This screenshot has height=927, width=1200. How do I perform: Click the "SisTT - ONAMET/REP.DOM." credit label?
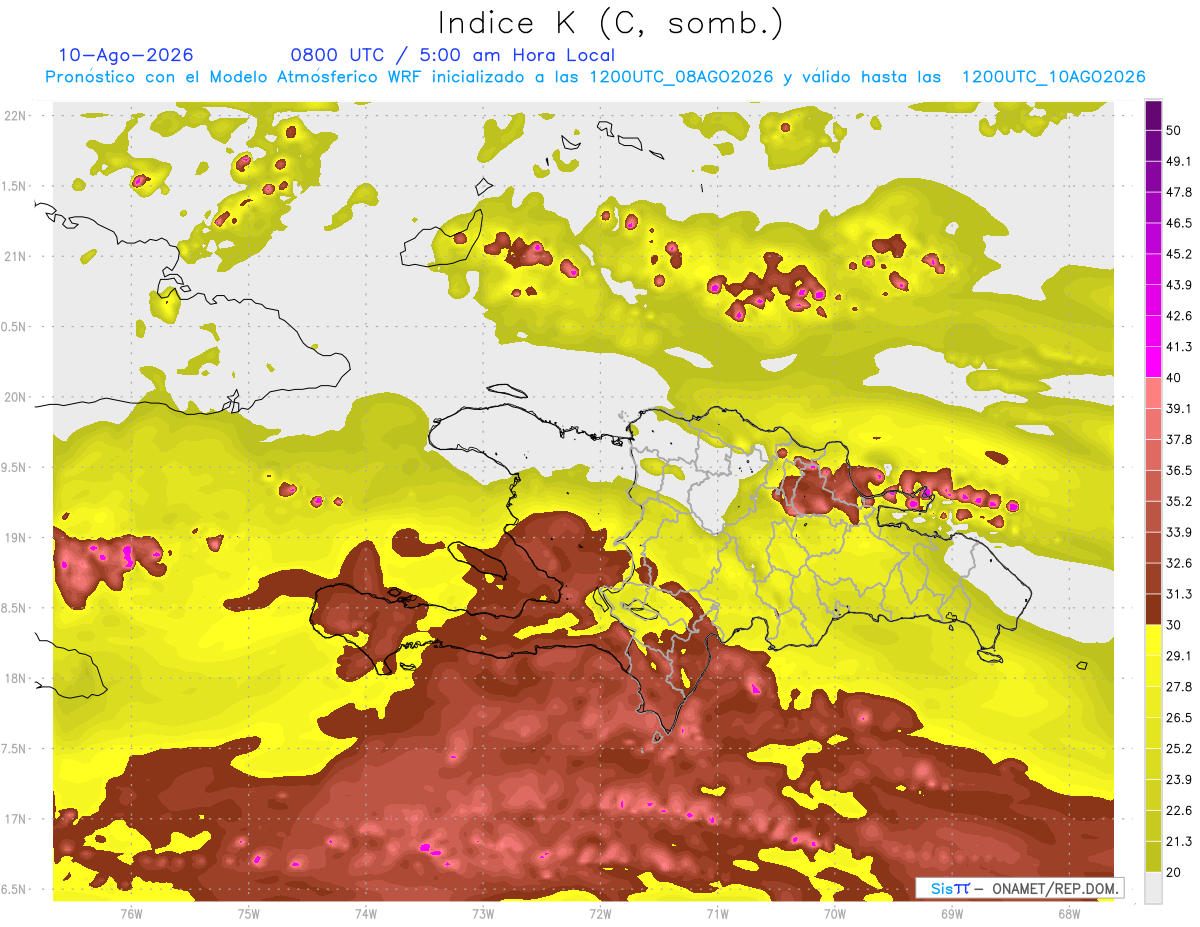[x=1020, y=888]
